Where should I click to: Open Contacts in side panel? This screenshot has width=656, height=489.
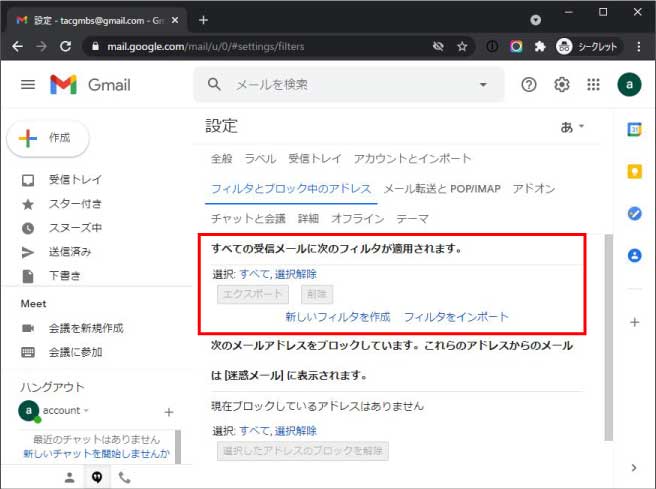coord(634,255)
